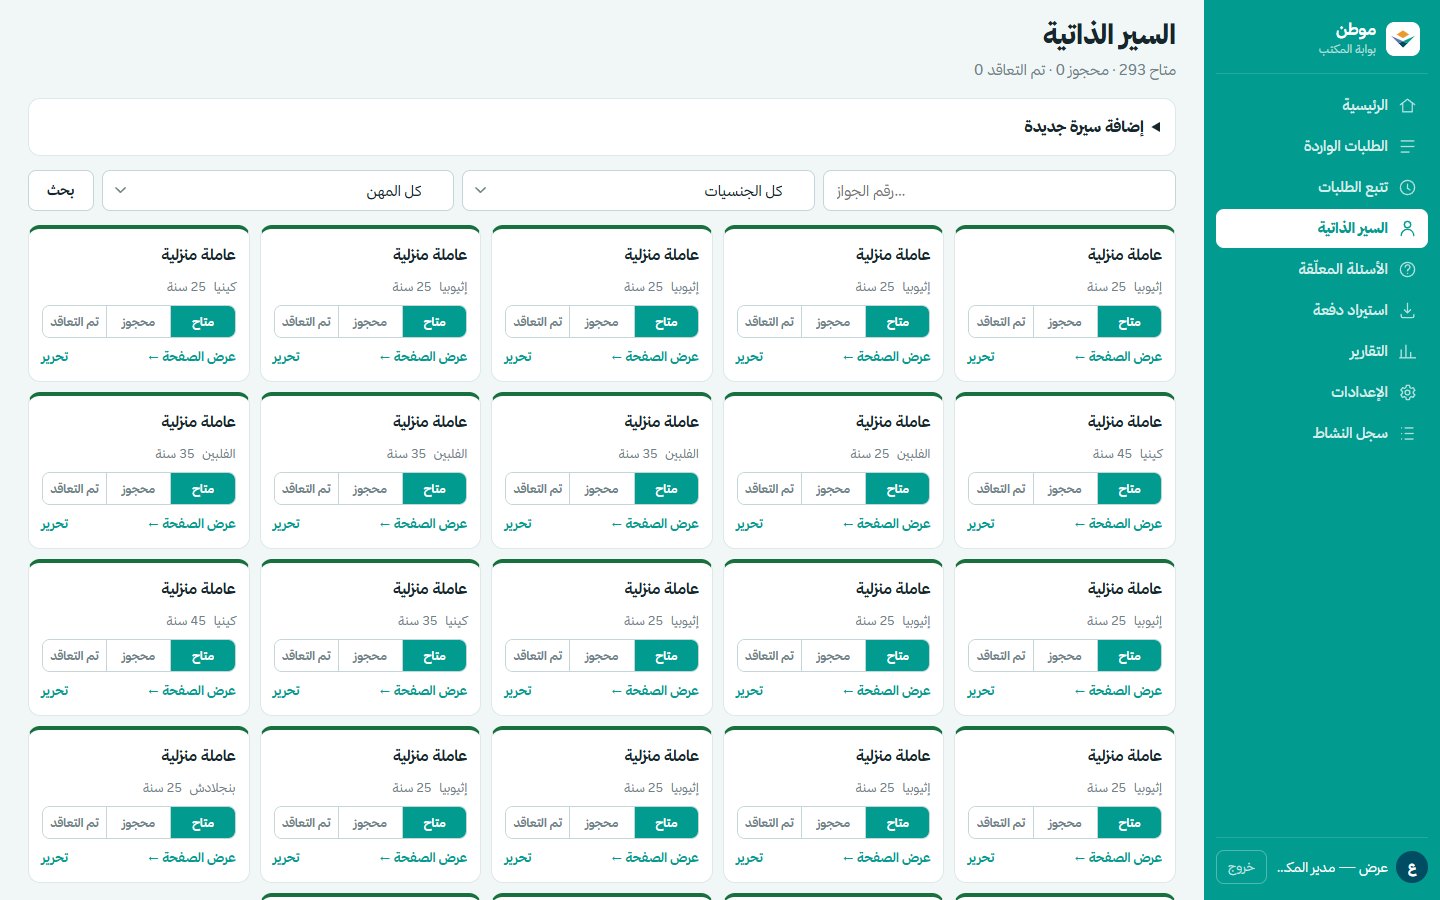Click the download icon beside استيراد دفعة
This screenshot has height=900, width=1440.
click(x=1407, y=310)
